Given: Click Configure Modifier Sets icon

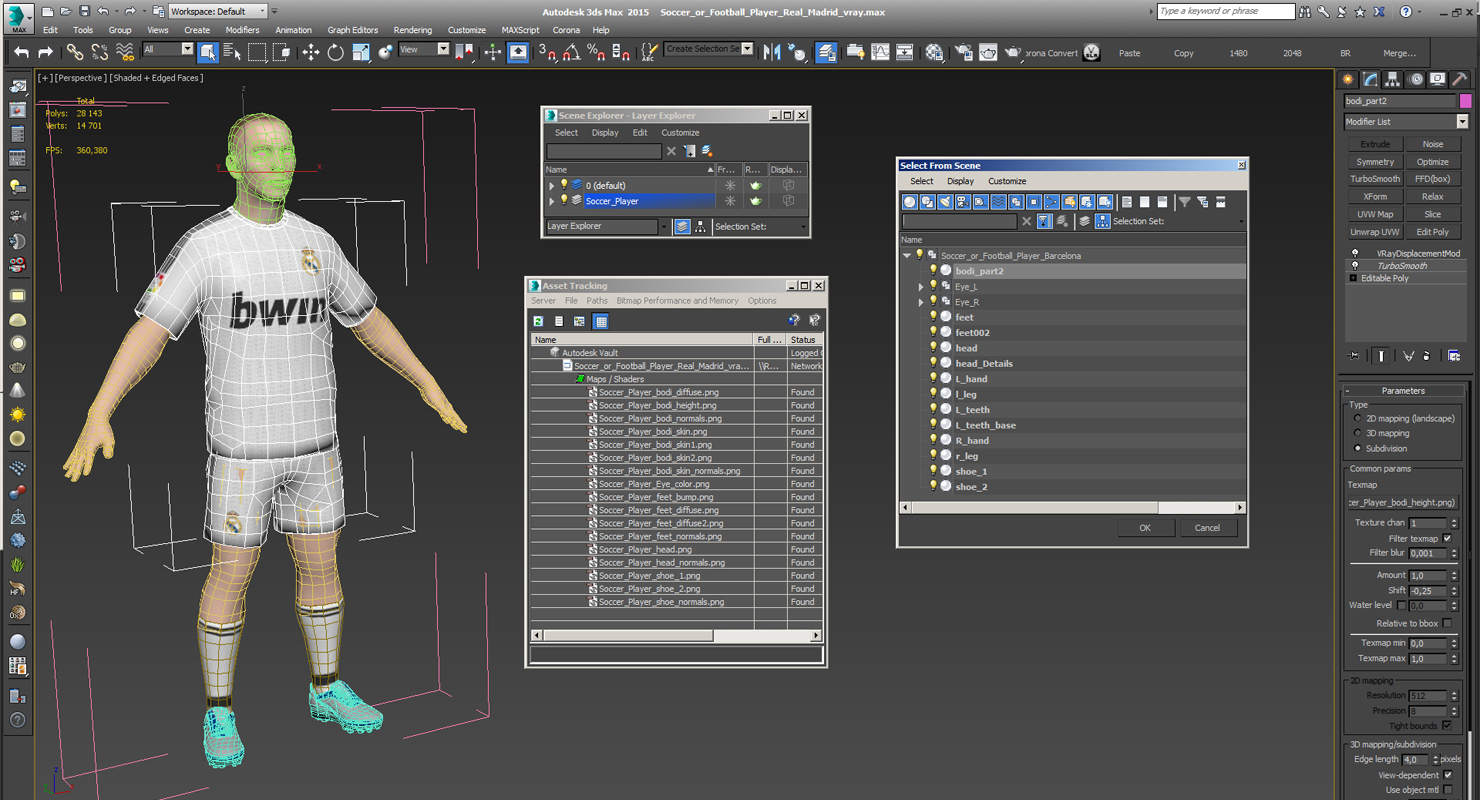Looking at the screenshot, I should (x=1454, y=355).
